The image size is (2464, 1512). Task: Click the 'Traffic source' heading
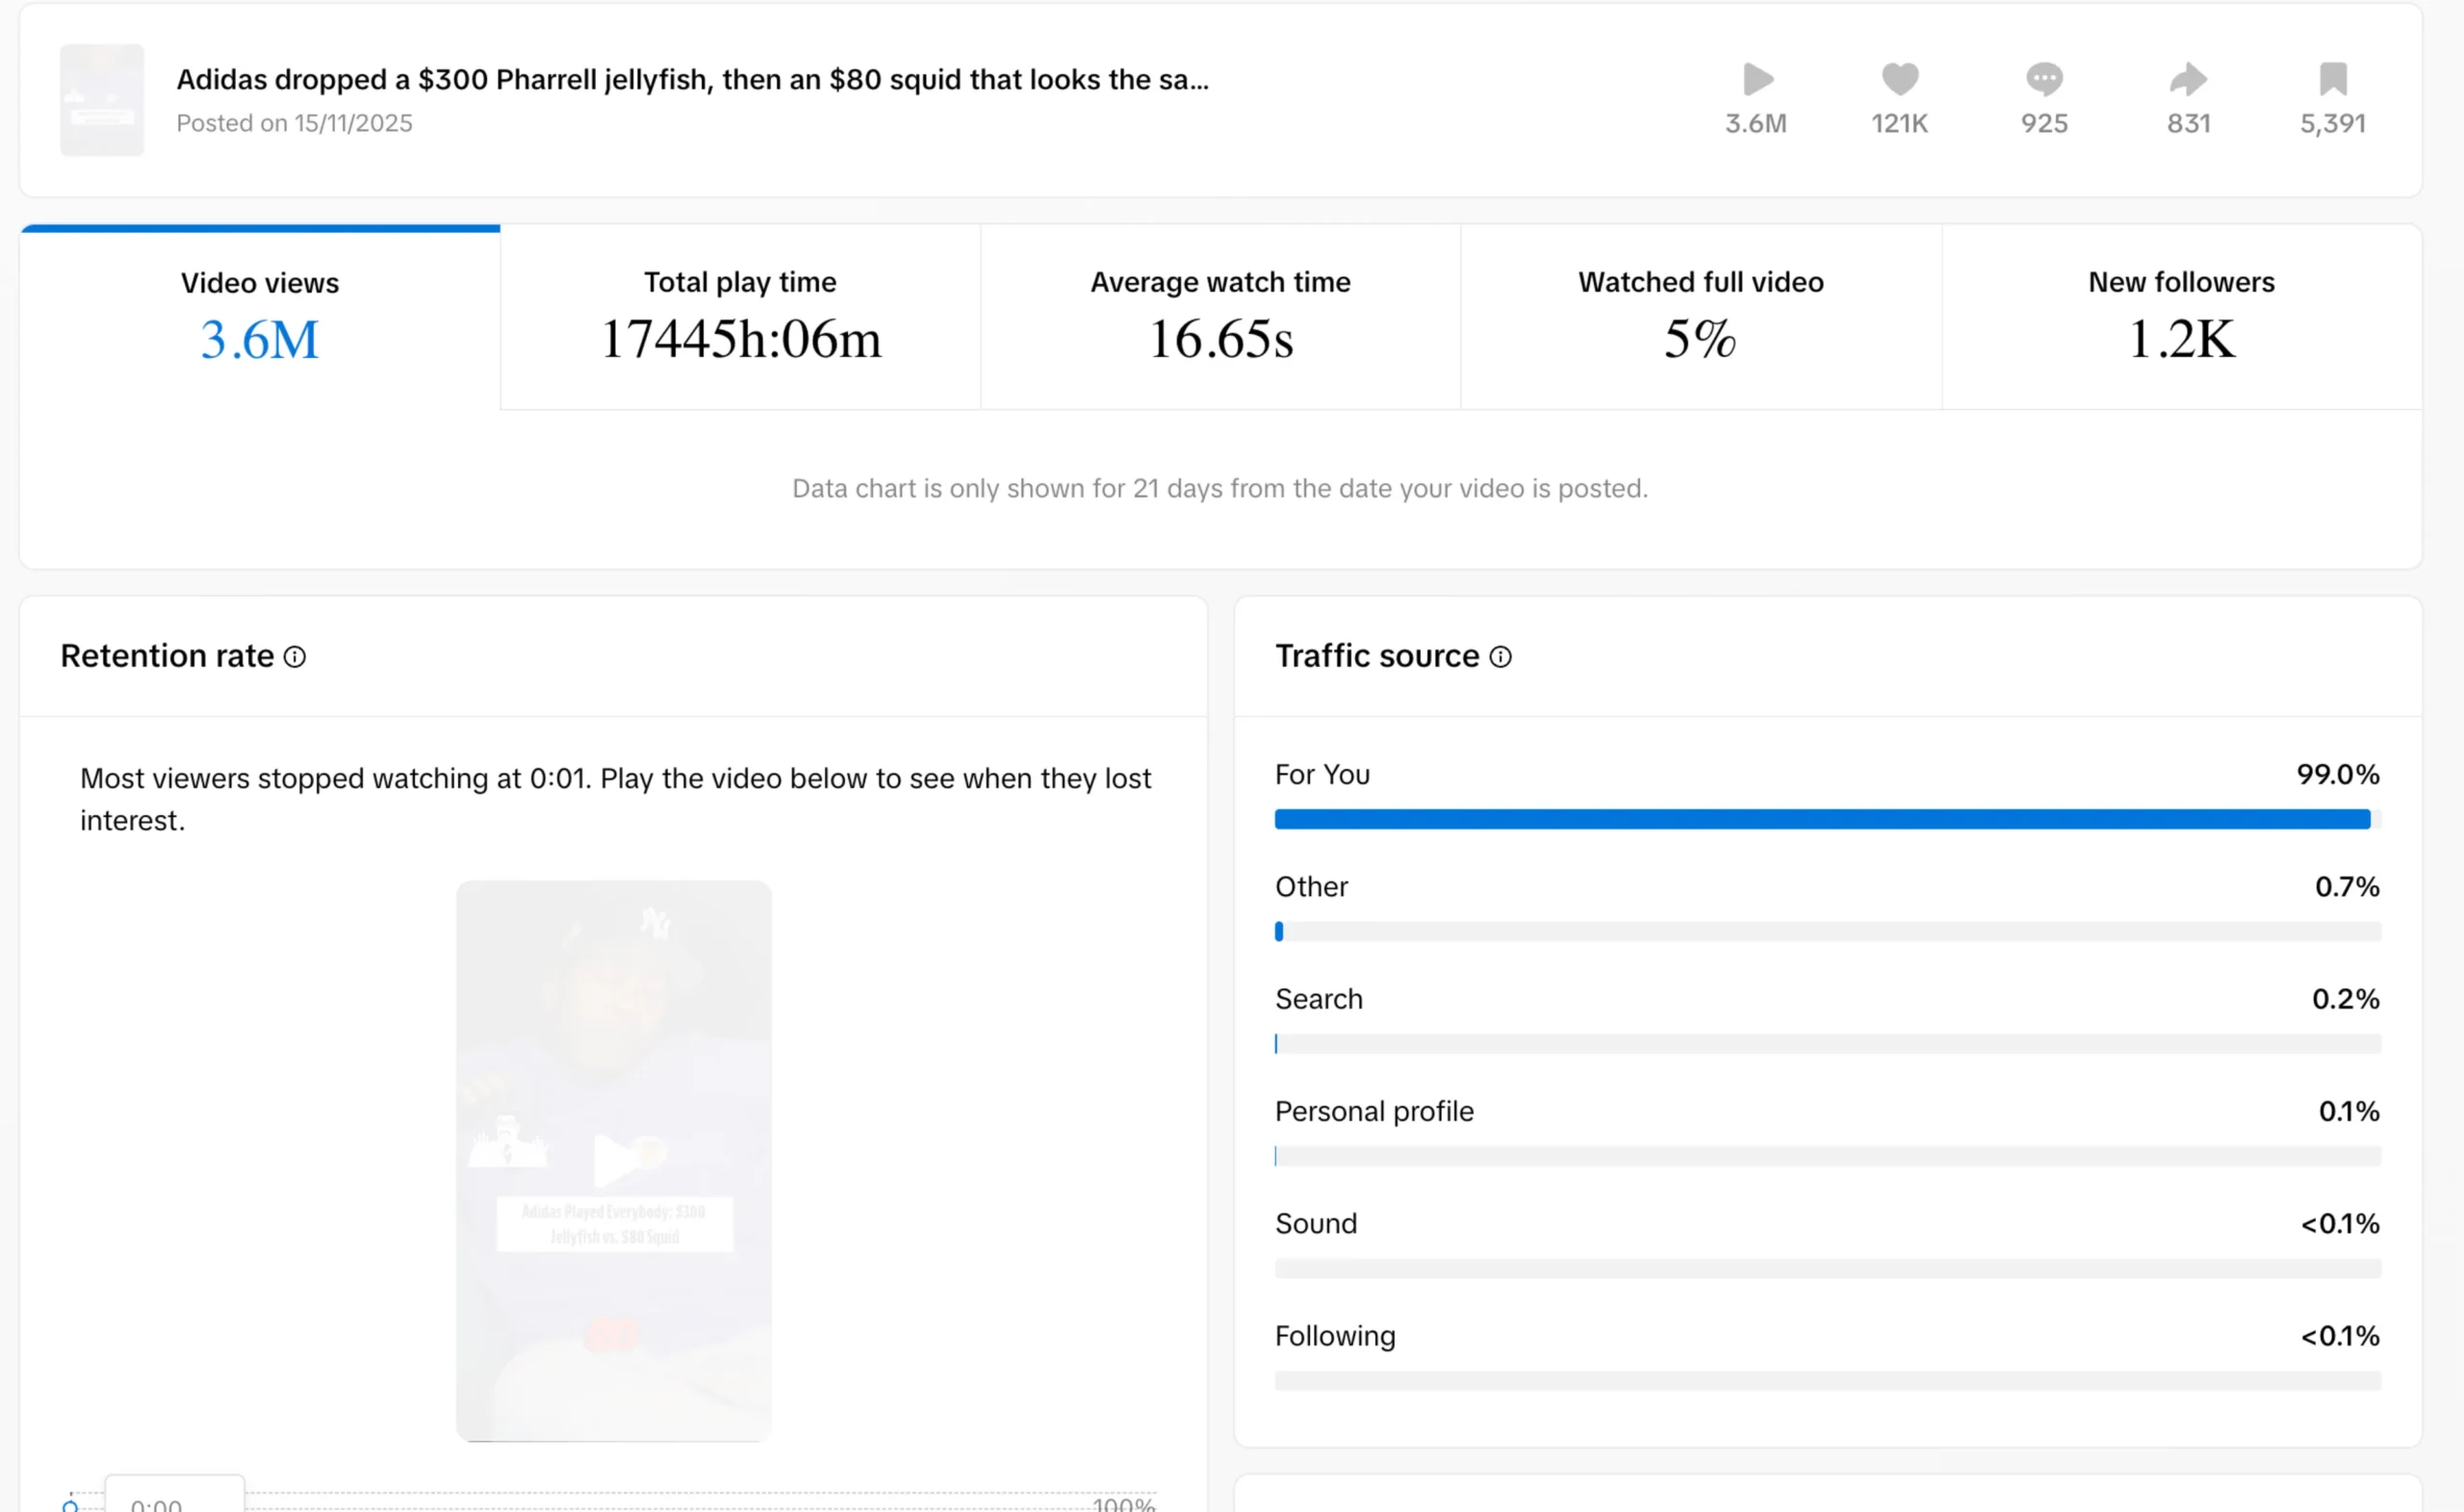1377,656
